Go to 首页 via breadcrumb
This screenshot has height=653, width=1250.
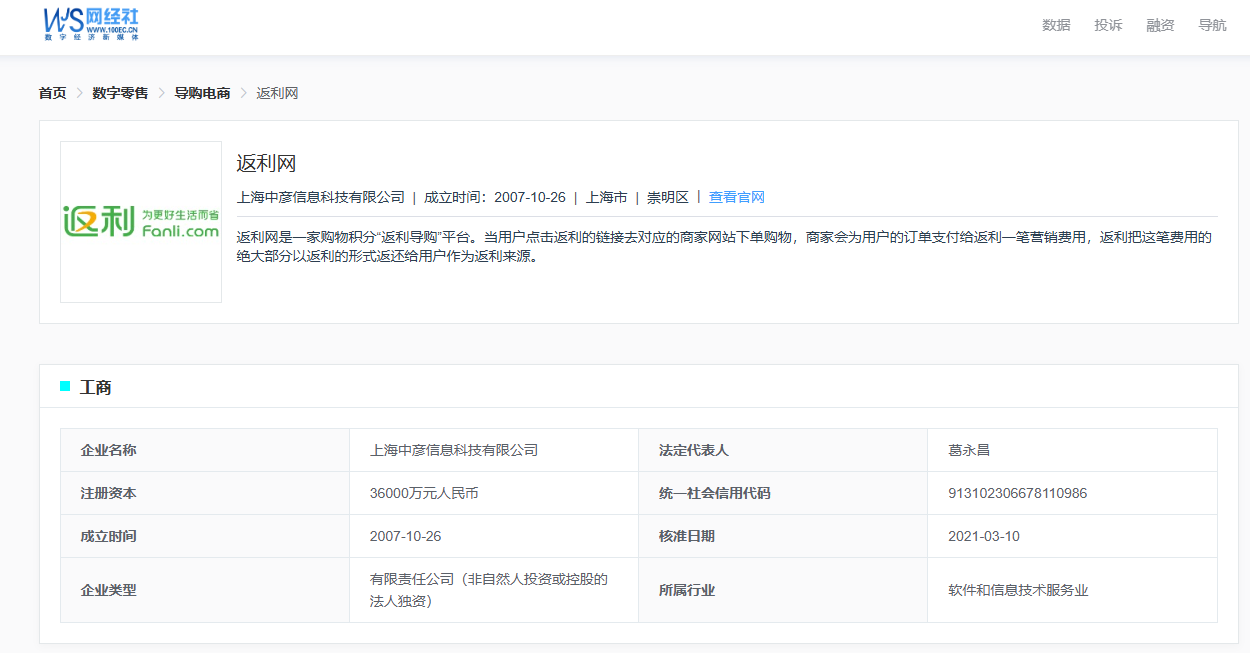click(x=52, y=93)
